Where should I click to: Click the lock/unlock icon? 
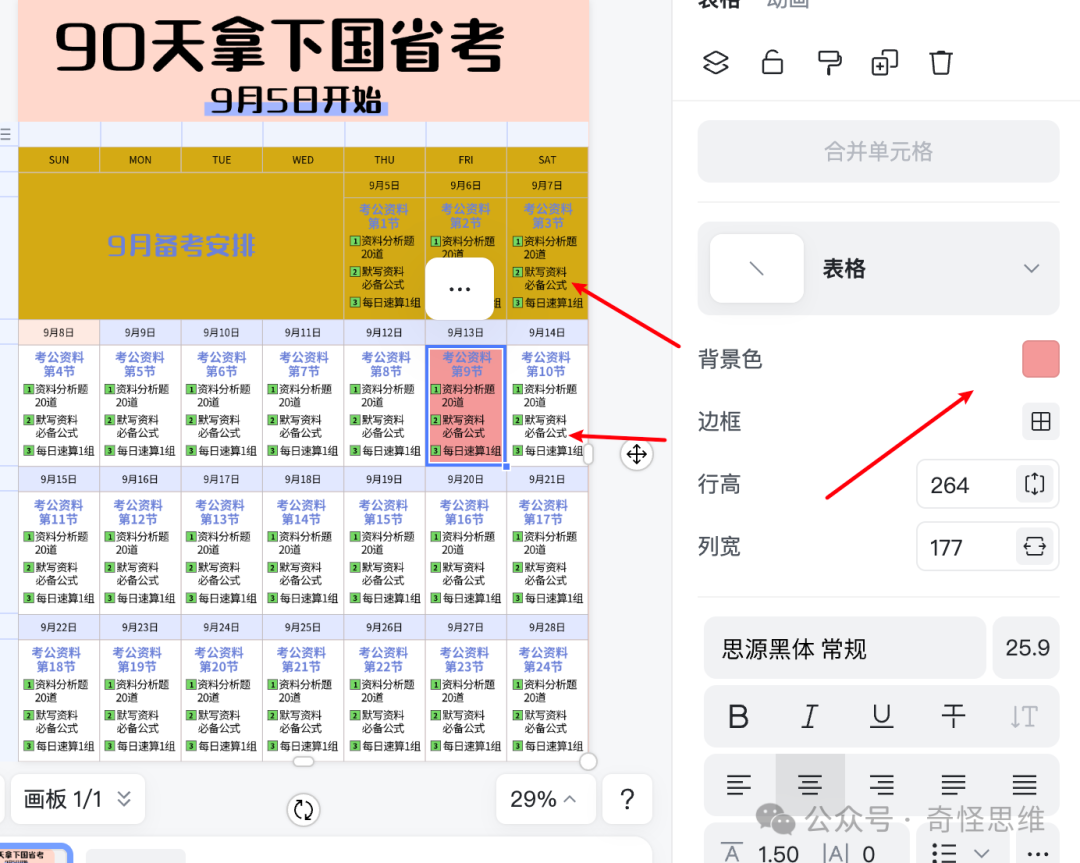772,63
